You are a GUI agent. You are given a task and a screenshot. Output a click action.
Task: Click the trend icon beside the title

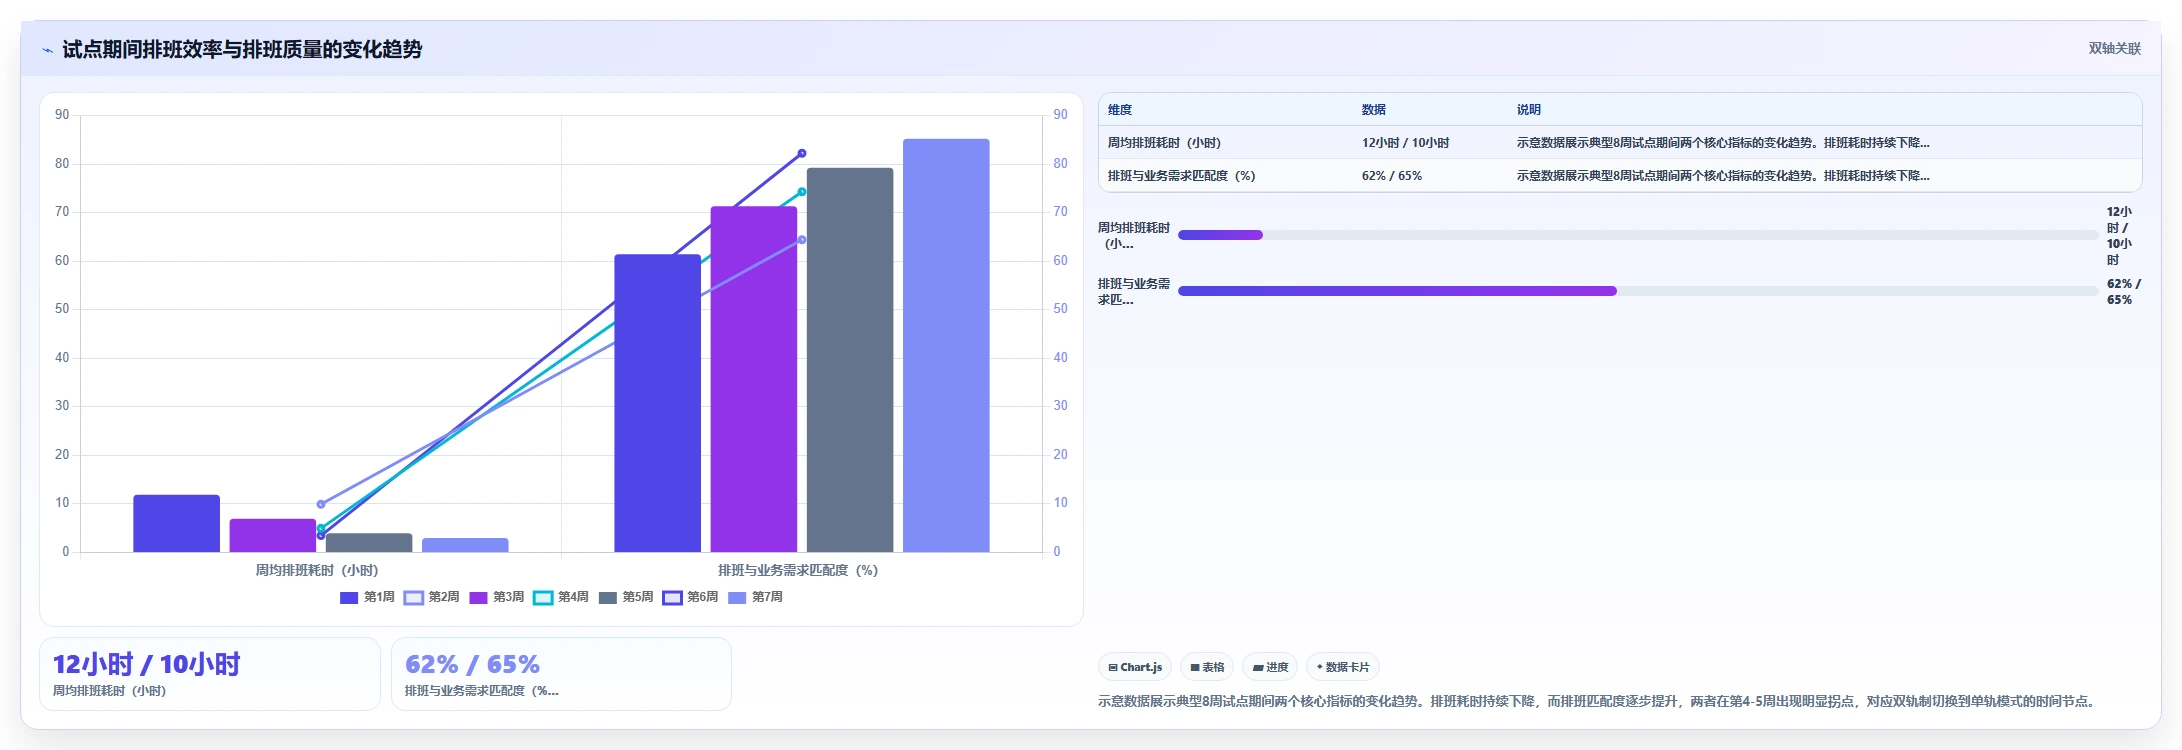point(47,50)
